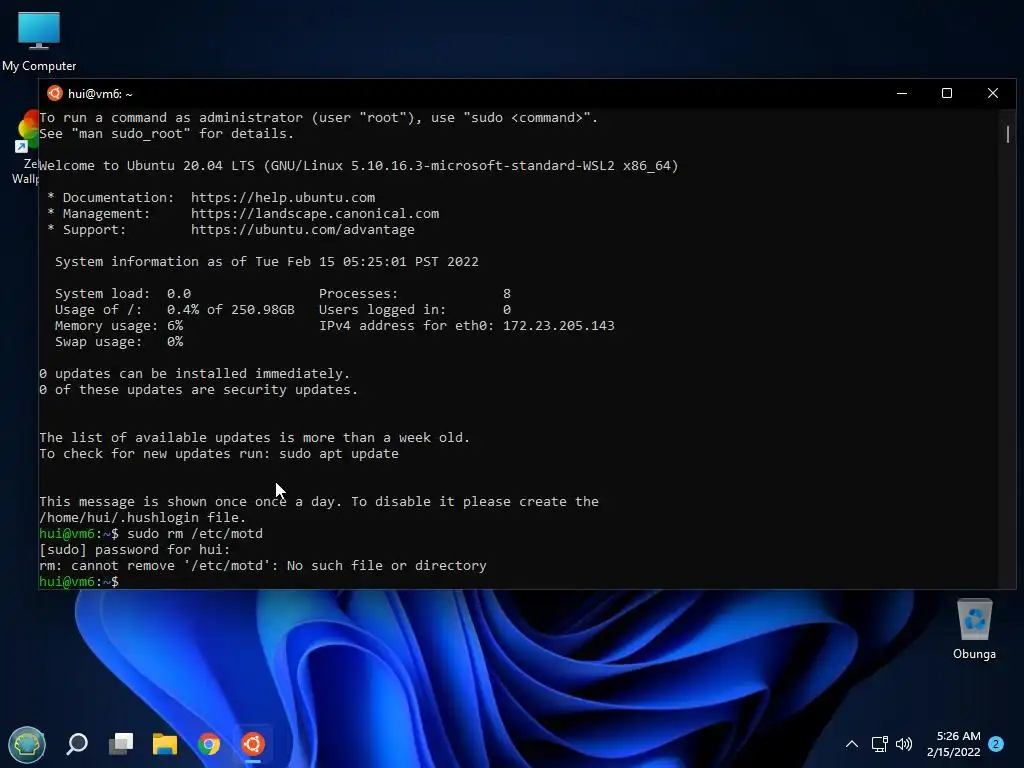Click the 'hui@vm6: ~' window title text

click(100, 93)
